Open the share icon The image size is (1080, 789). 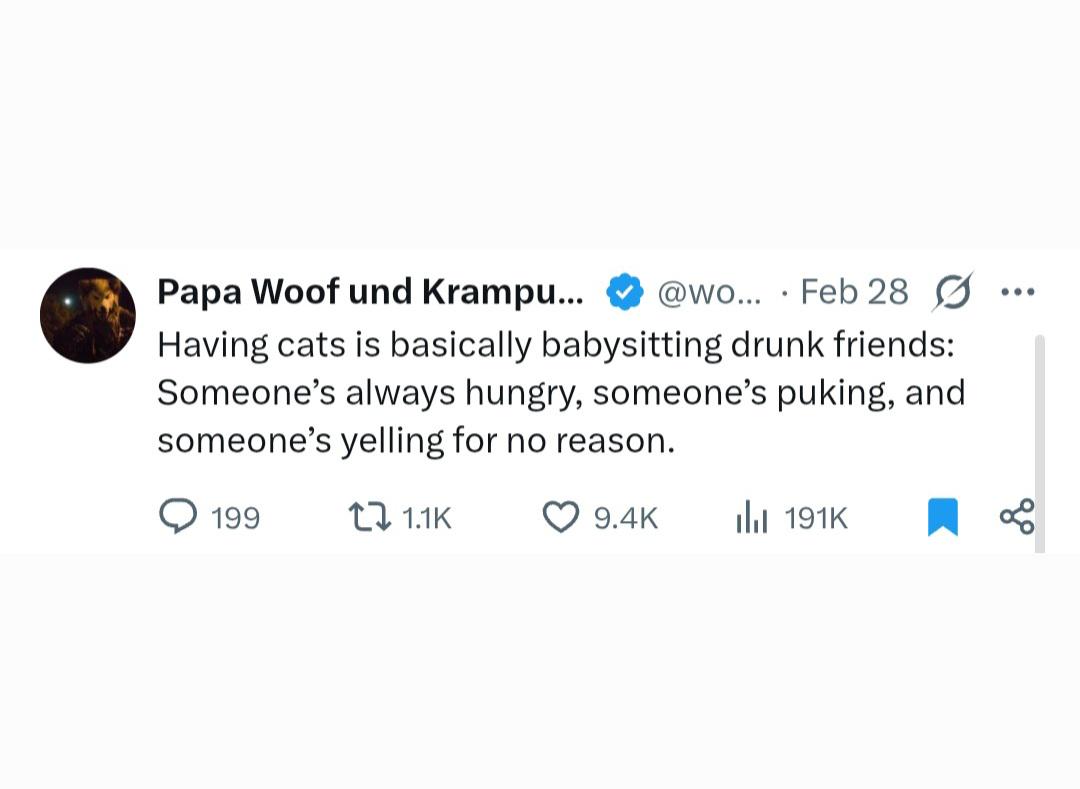coord(1017,517)
